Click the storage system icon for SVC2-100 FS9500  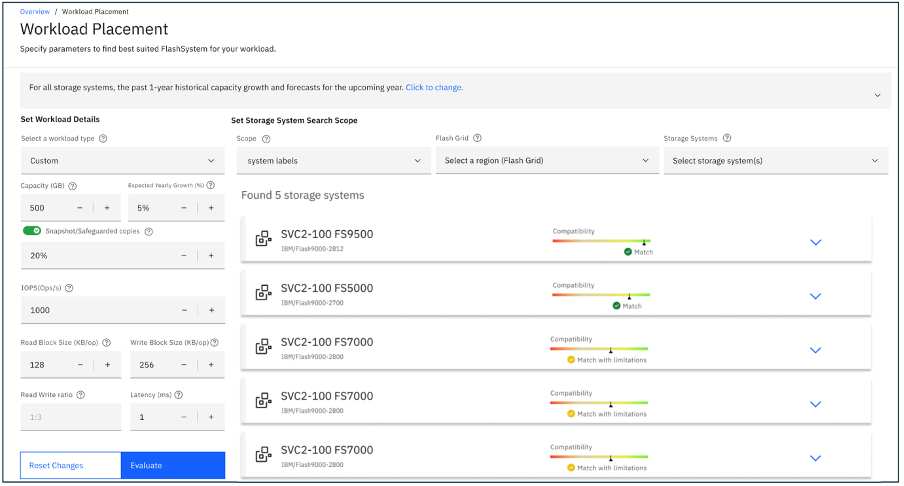point(263,238)
